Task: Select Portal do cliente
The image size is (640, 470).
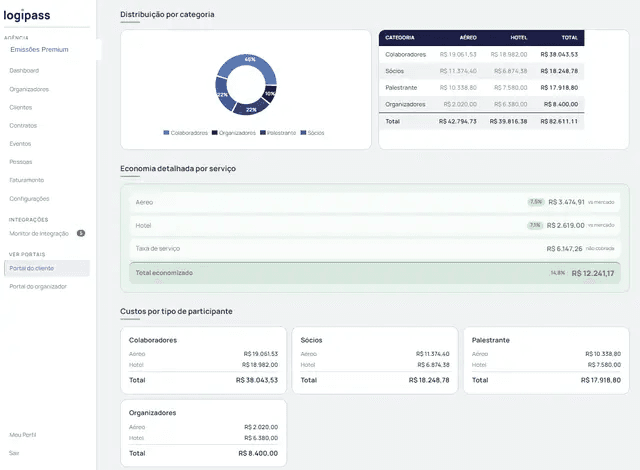Action: tap(47, 268)
